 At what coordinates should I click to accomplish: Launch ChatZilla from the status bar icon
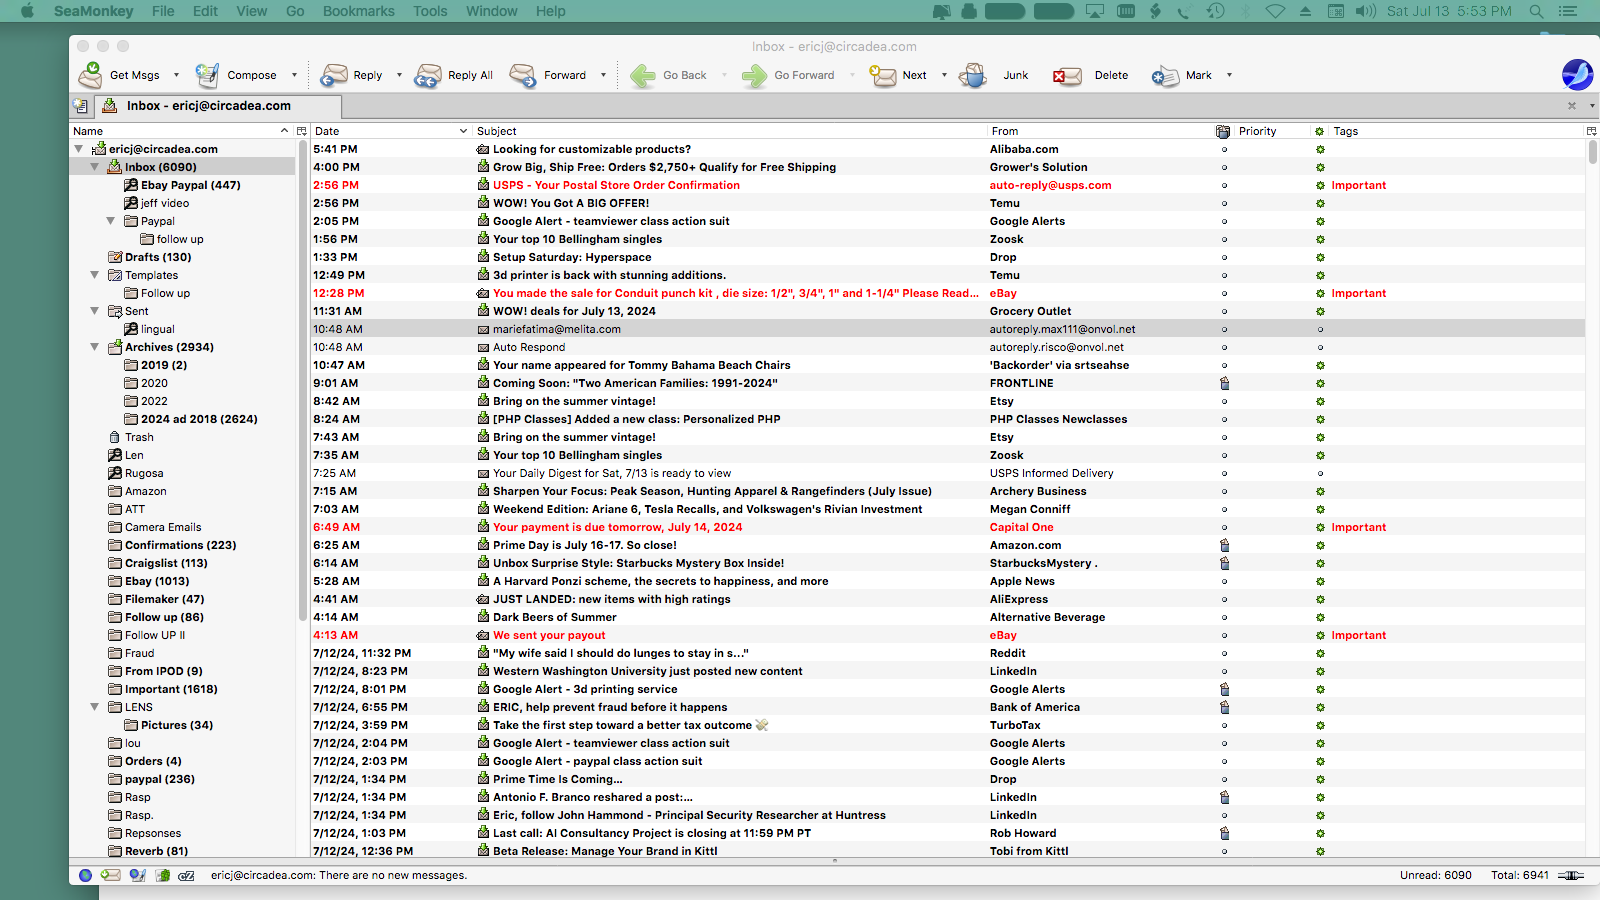tap(186, 875)
